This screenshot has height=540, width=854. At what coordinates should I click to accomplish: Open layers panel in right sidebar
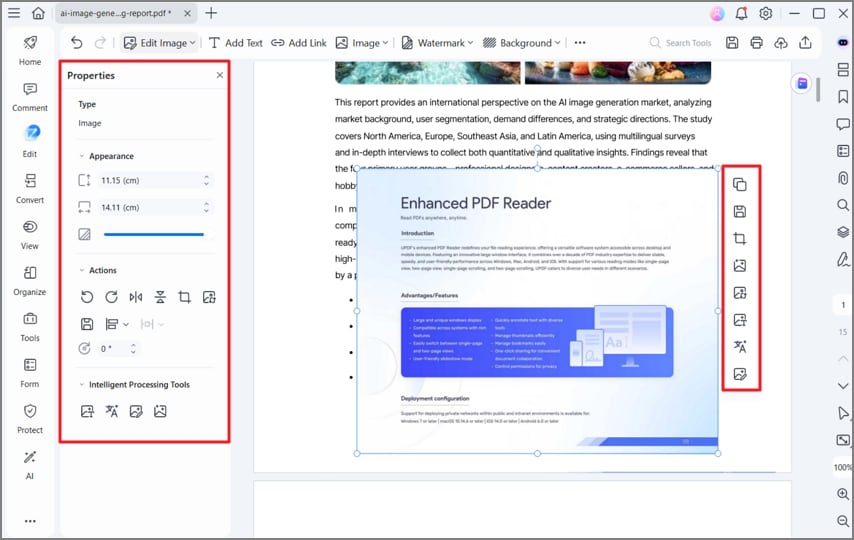843,232
